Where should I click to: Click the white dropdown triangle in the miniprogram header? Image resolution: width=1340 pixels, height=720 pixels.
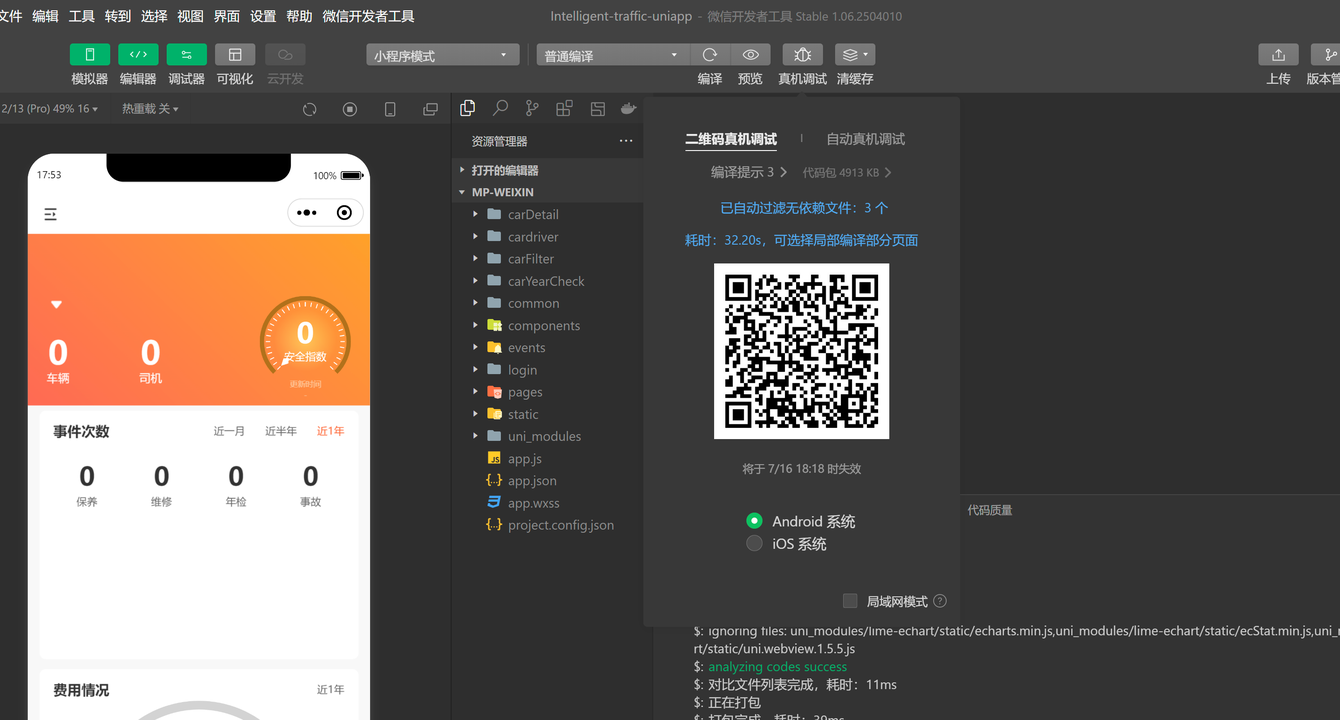click(57, 304)
